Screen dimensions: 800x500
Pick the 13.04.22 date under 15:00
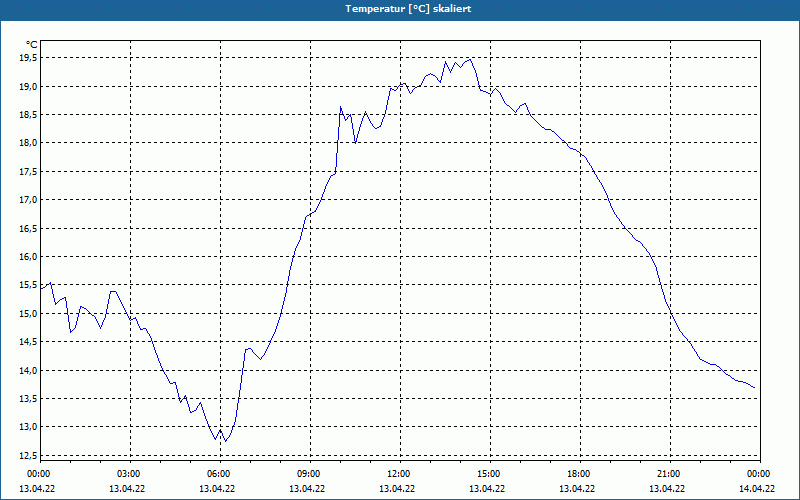487,488
